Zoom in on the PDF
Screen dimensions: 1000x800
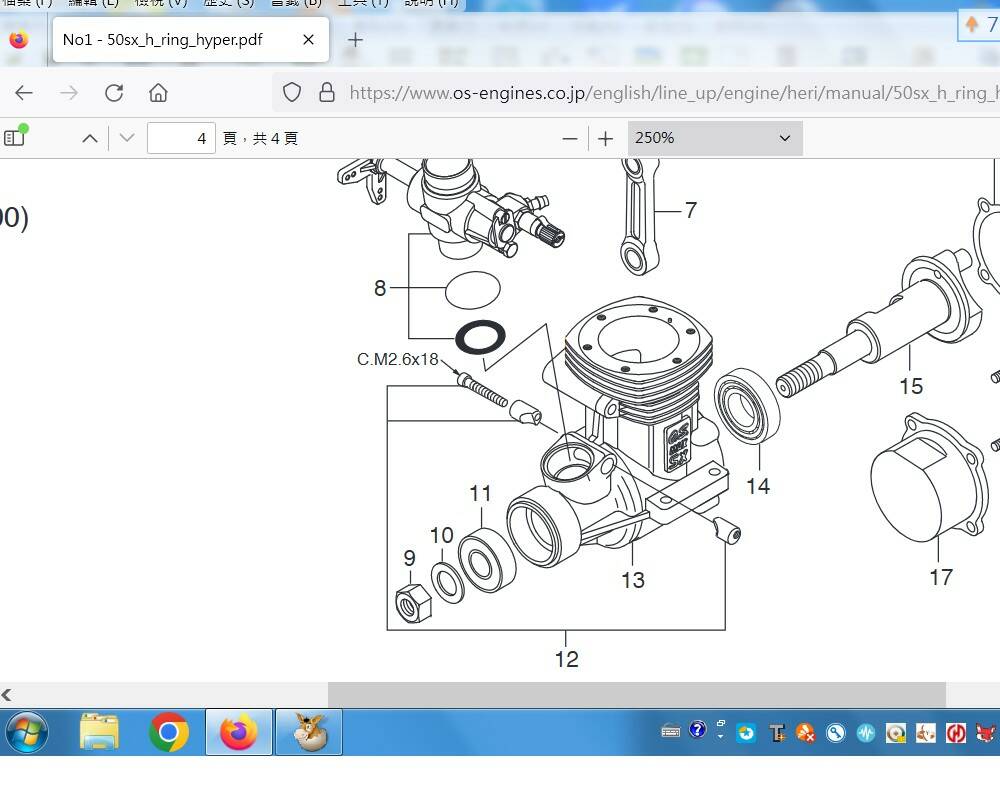pyautogui.click(x=605, y=138)
